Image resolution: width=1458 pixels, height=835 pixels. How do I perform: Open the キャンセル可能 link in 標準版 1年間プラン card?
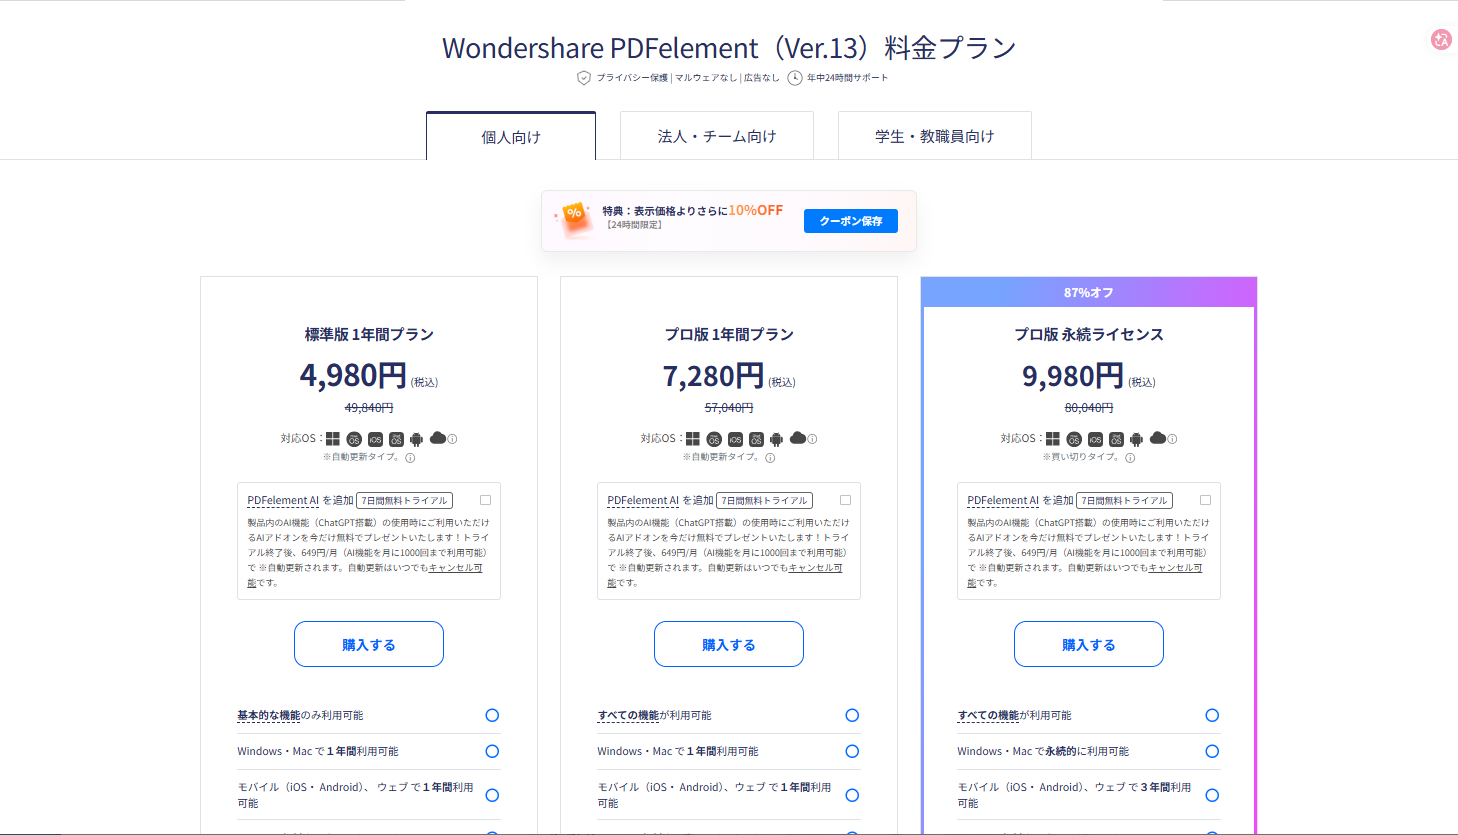pos(455,568)
